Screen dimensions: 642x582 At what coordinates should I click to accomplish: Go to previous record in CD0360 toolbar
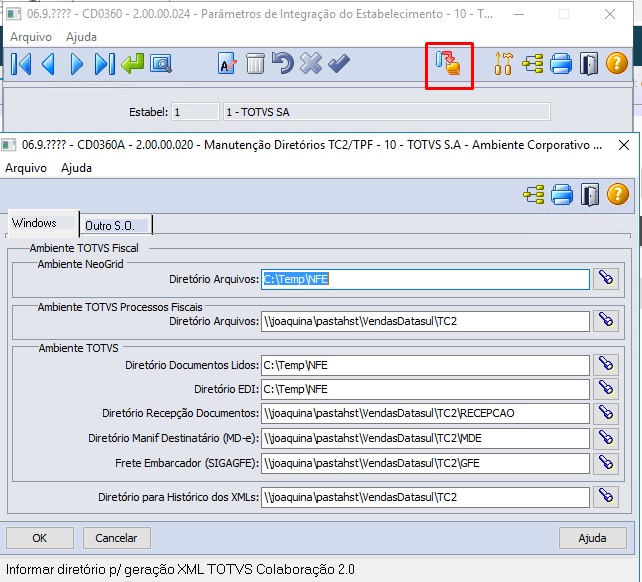point(49,64)
